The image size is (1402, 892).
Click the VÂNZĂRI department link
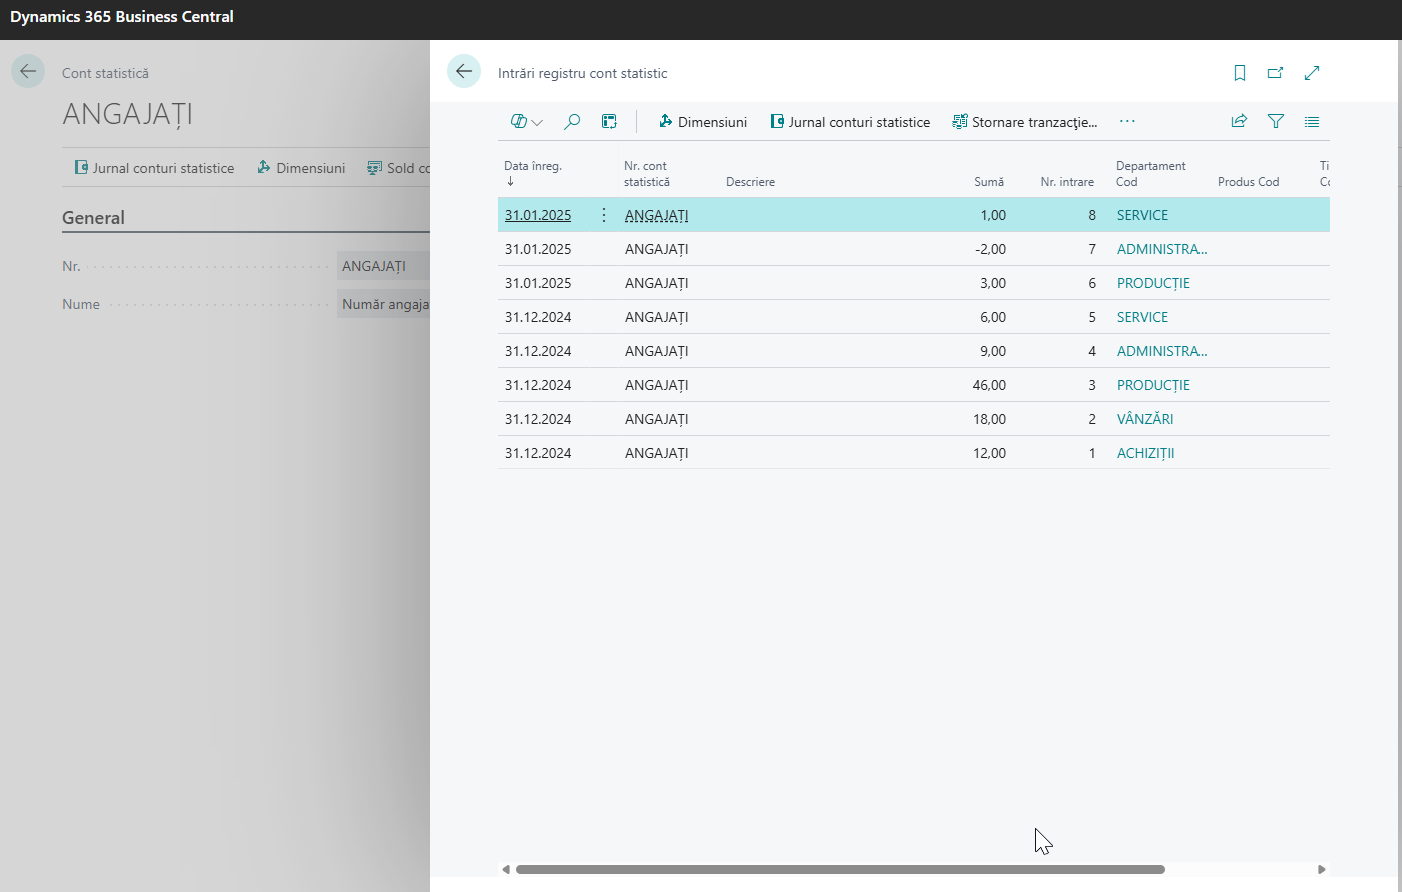pyautogui.click(x=1145, y=419)
